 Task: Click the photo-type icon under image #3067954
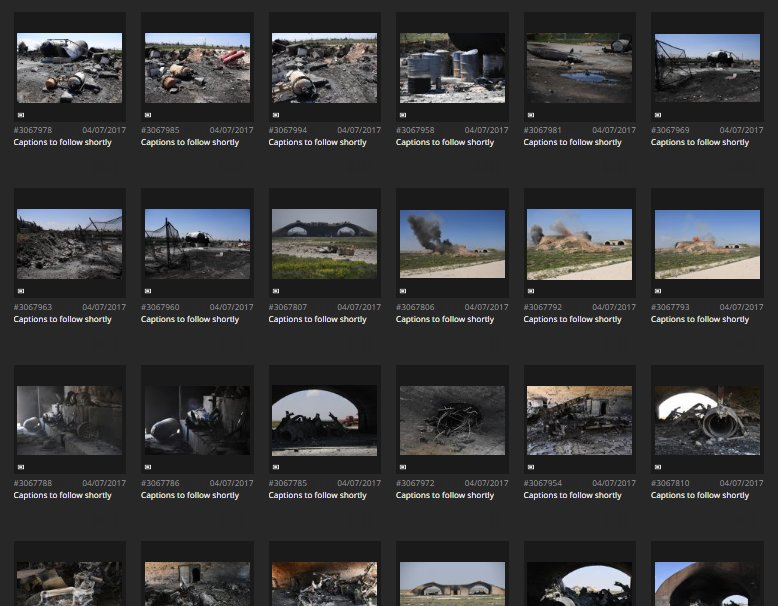click(531, 467)
